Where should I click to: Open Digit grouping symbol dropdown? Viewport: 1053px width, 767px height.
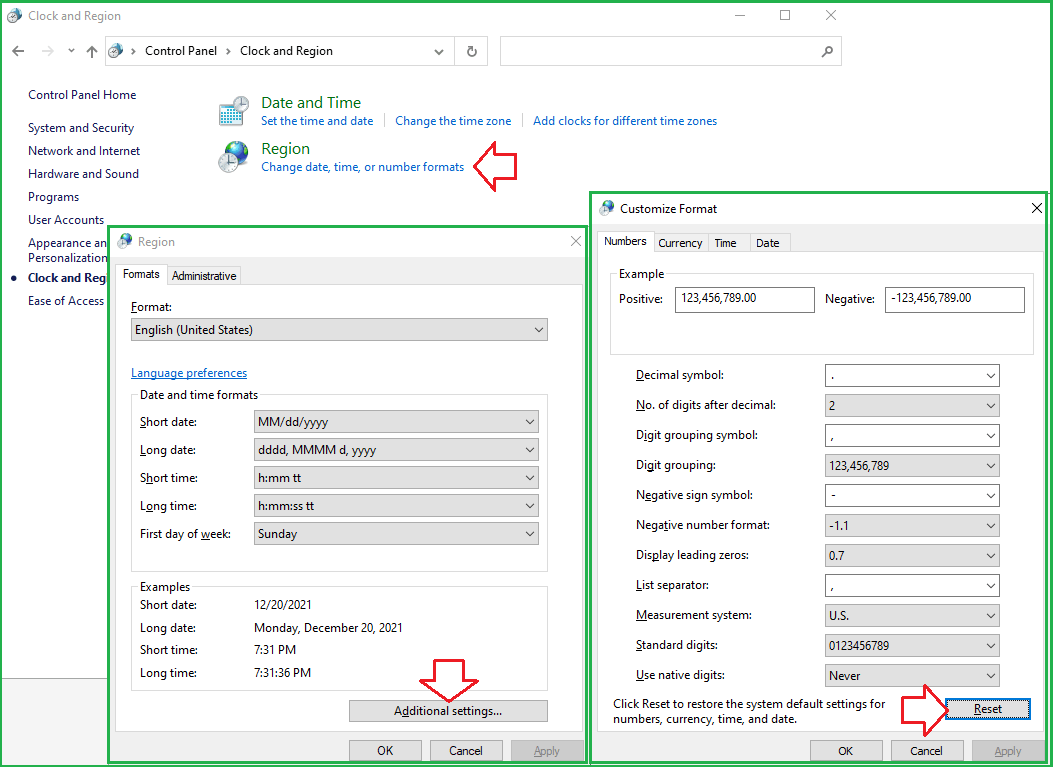[x=912, y=436]
